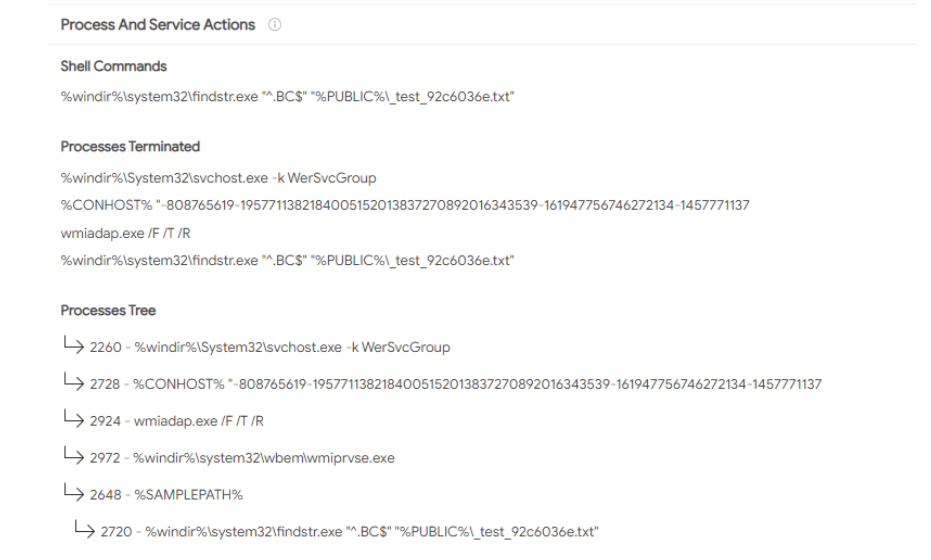Click the nested arrow icon for process 2720

84,529
